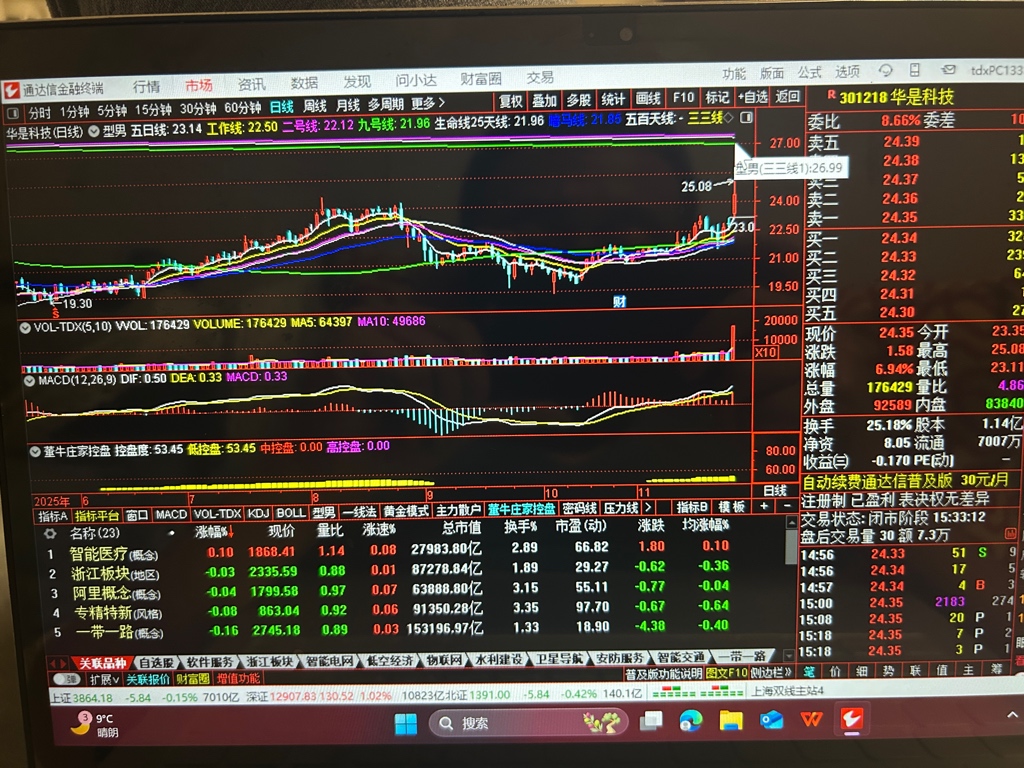The height and width of the screenshot is (768, 1024).
Task: Toggle the X10 volume scale button
Action: (766, 353)
